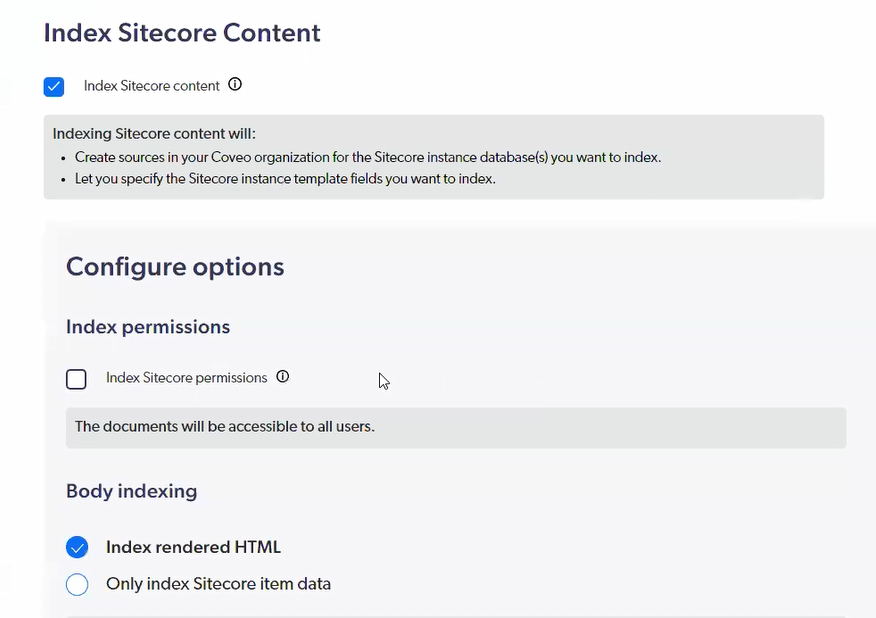Viewport: 876px width, 618px height.
Task: Open info icon beside Index Sitecore permissions
Action: coord(283,377)
